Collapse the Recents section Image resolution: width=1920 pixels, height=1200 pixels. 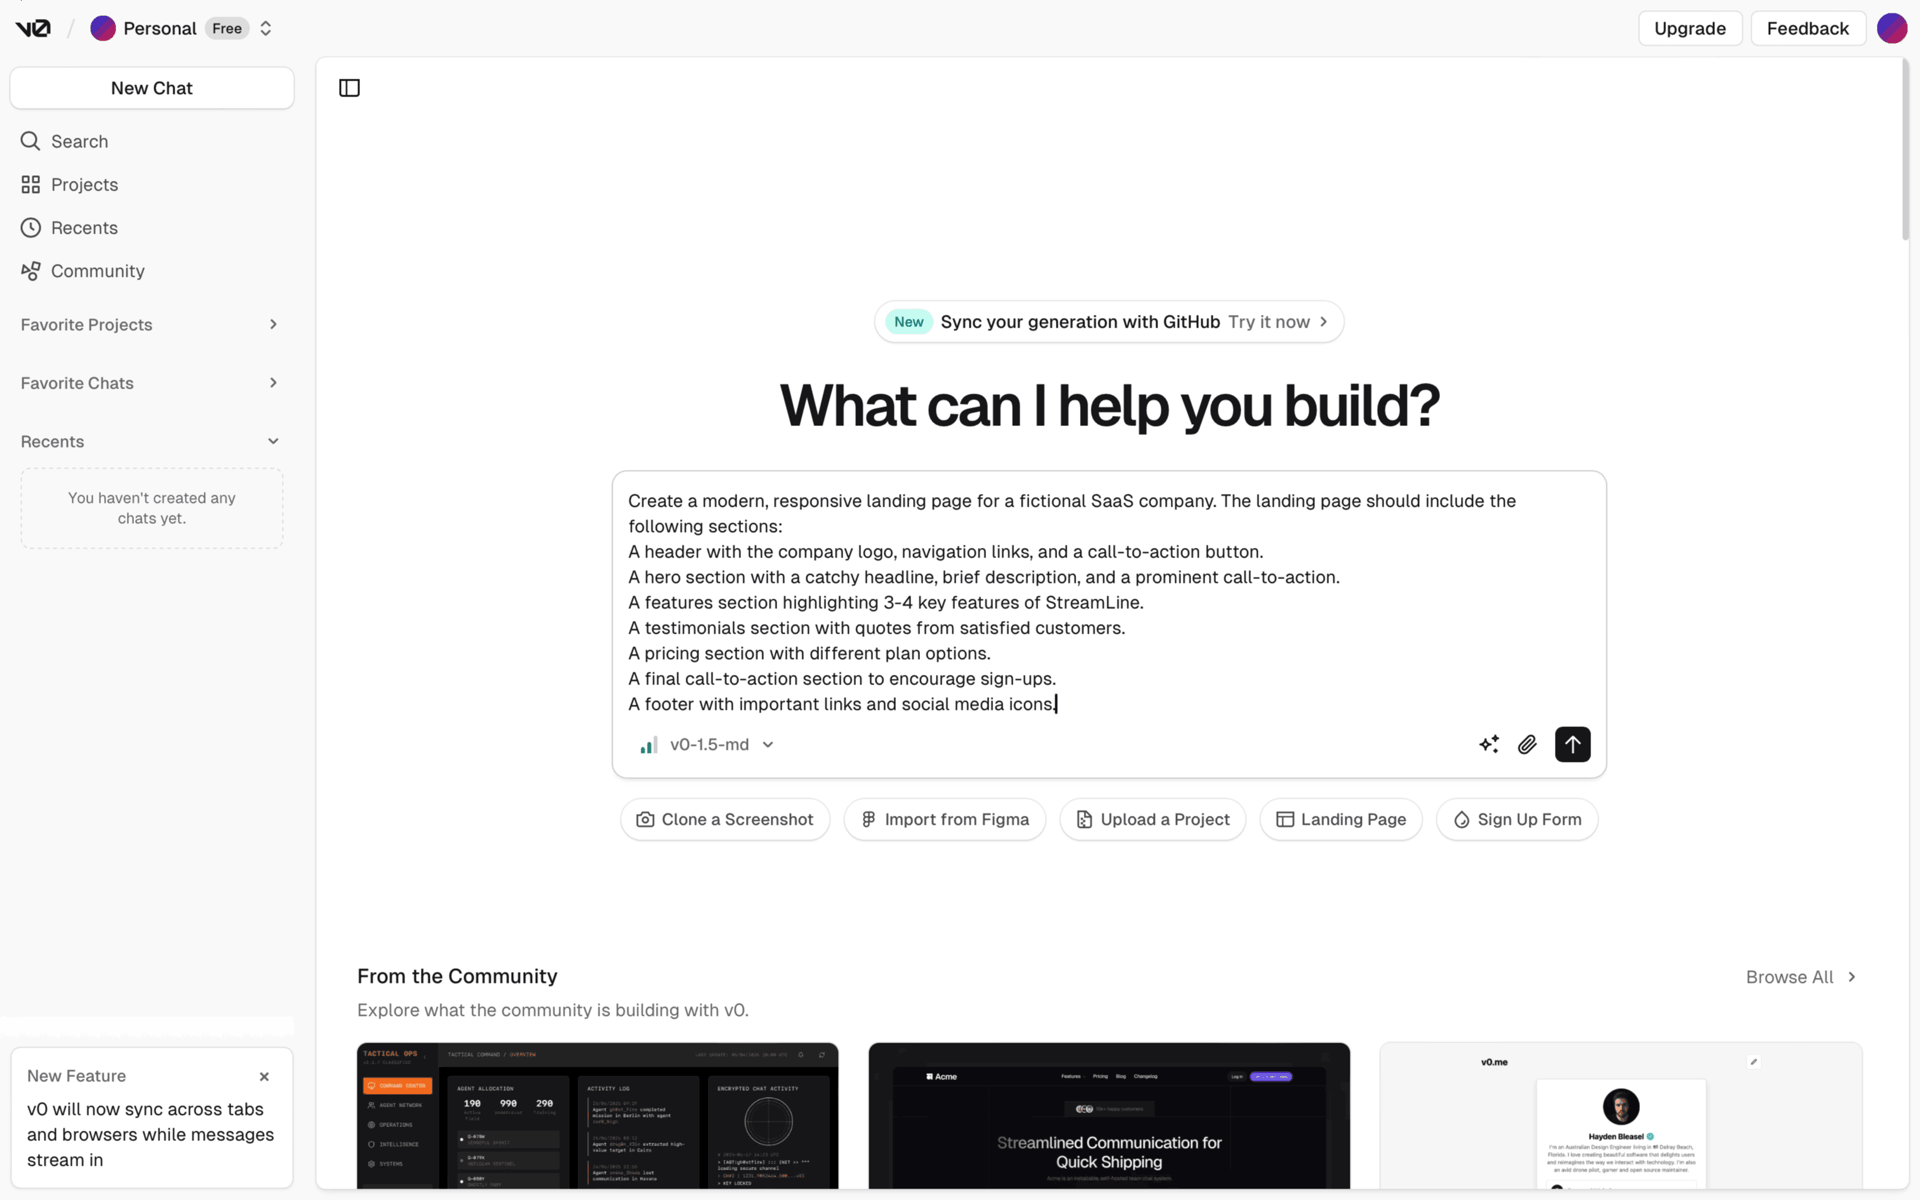[152, 441]
